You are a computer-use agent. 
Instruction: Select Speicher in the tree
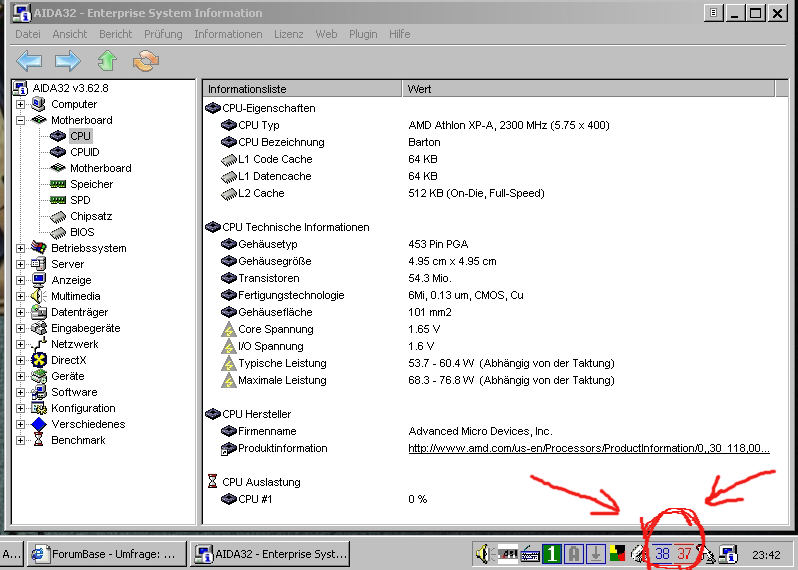[x=91, y=184]
